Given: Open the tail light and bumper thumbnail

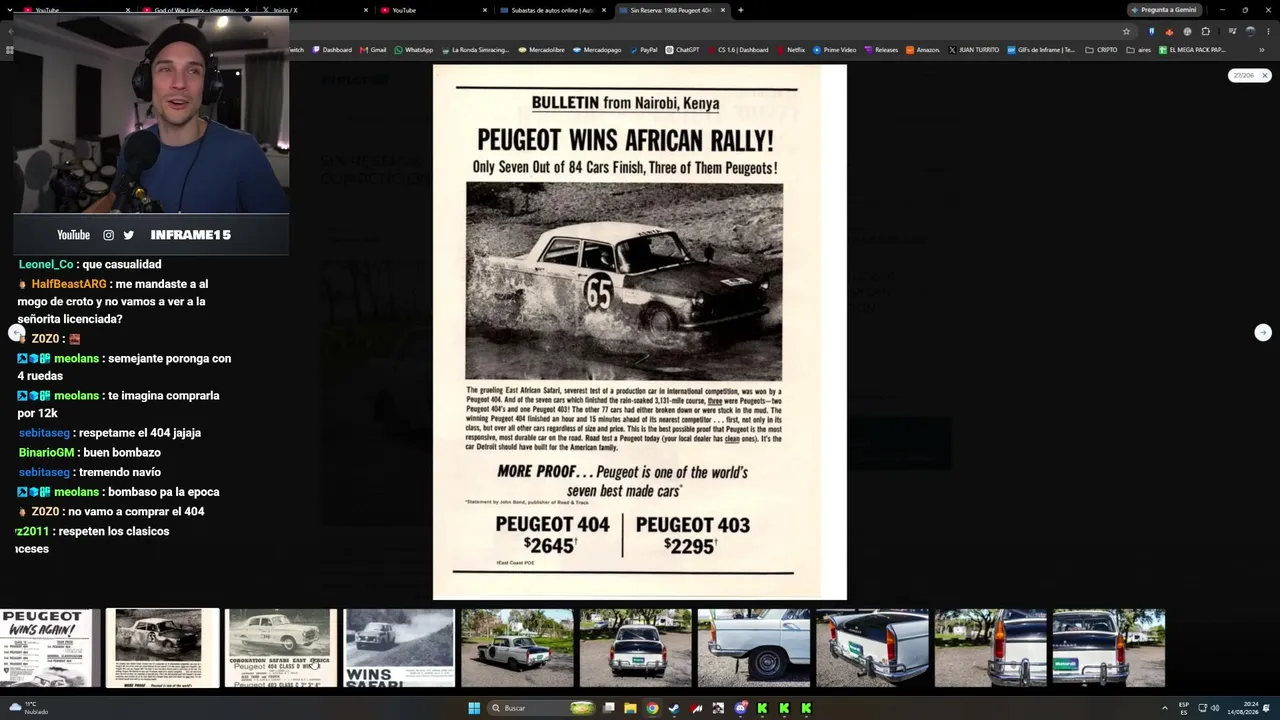Looking at the screenshot, I should tap(990, 648).
